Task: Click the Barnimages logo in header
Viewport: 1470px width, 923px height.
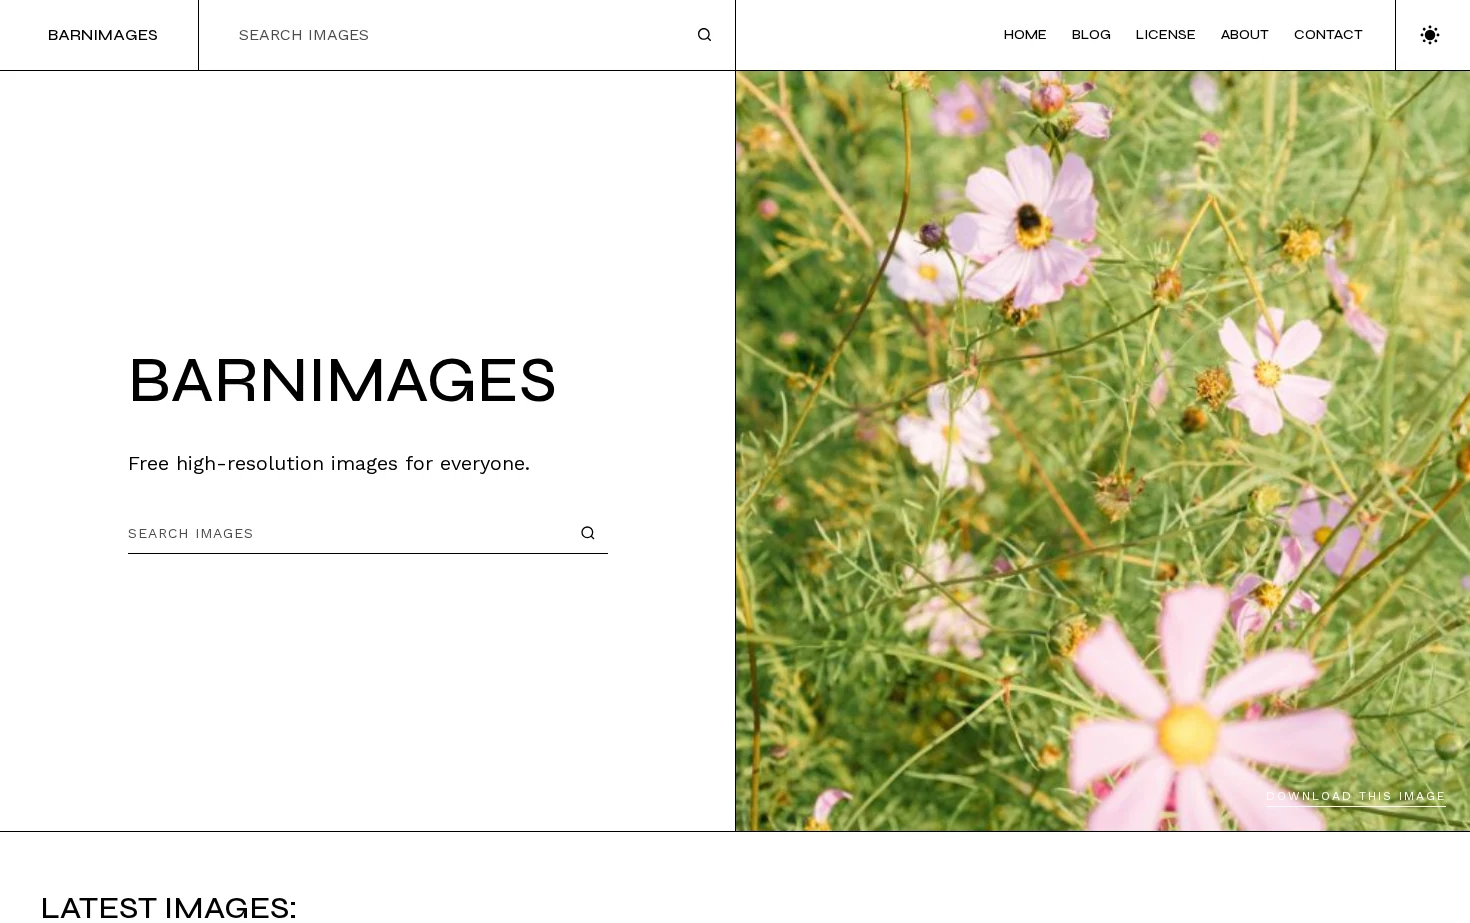Action: (x=103, y=35)
